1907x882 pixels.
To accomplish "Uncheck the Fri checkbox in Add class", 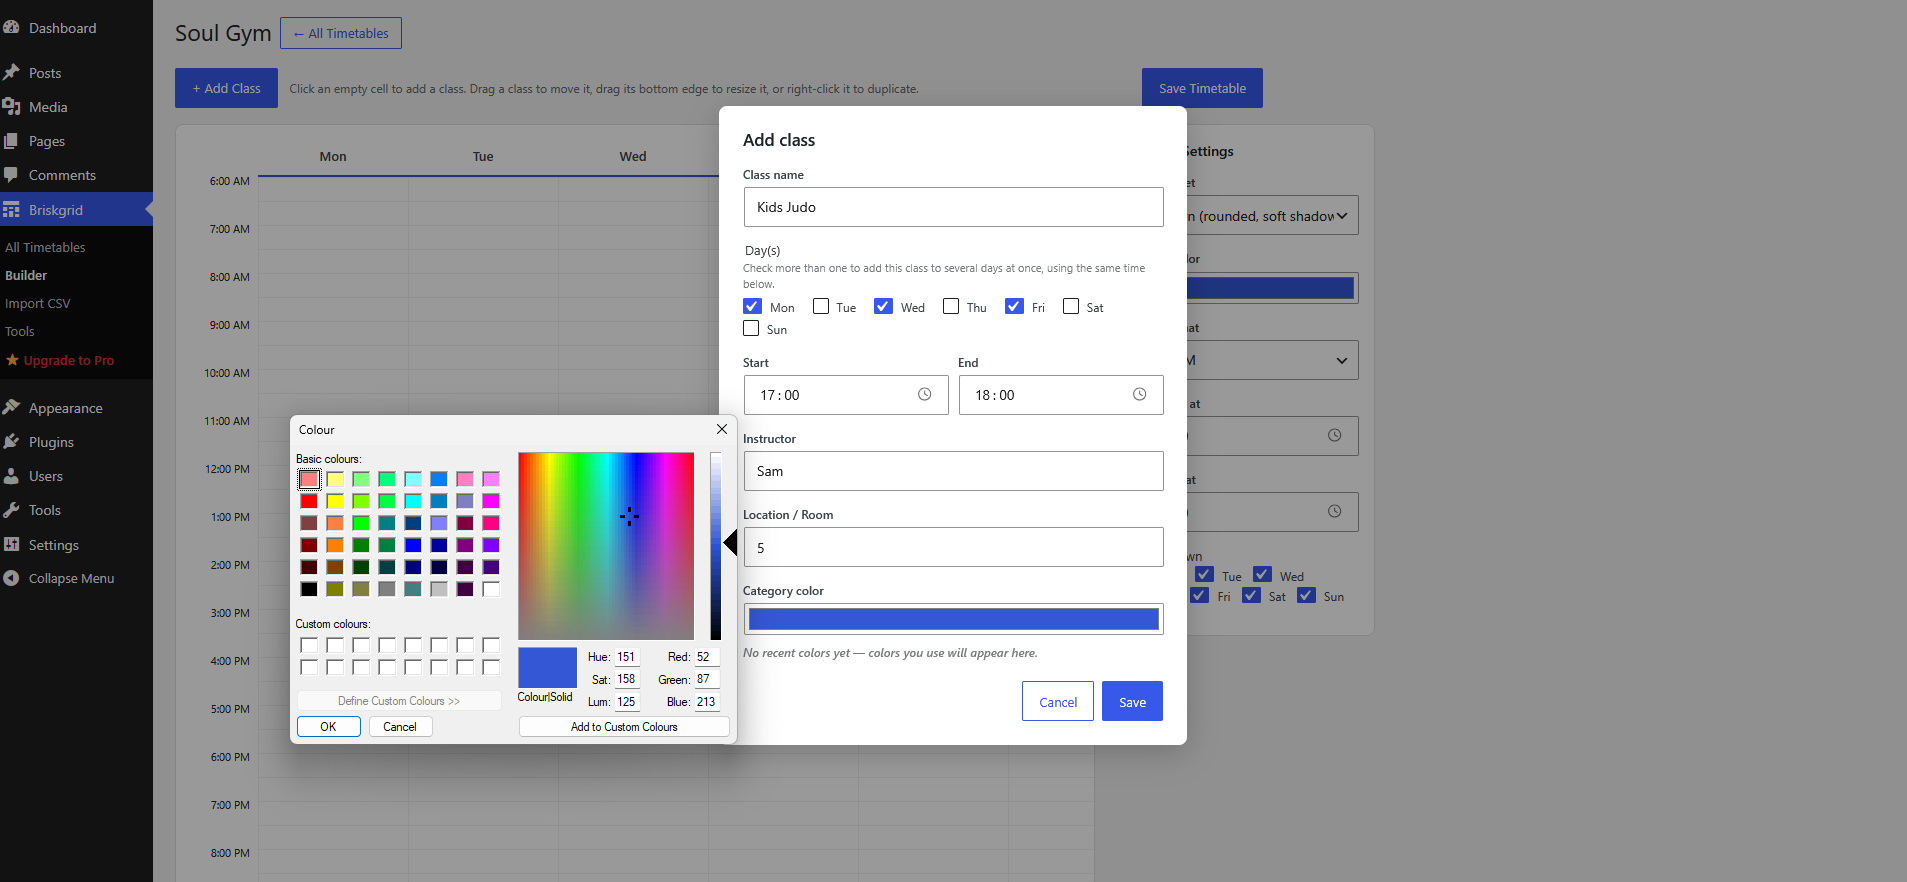I will 1014,306.
